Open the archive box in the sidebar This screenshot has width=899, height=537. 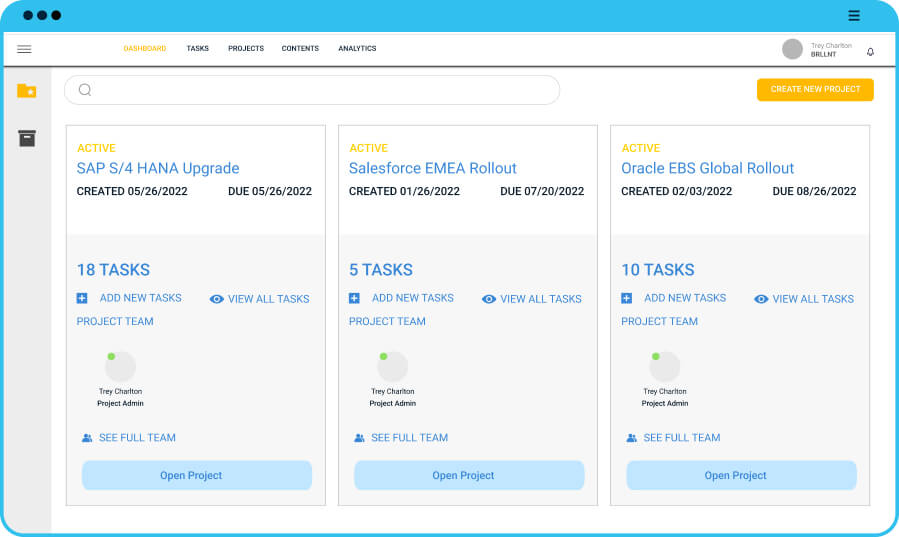[27, 138]
